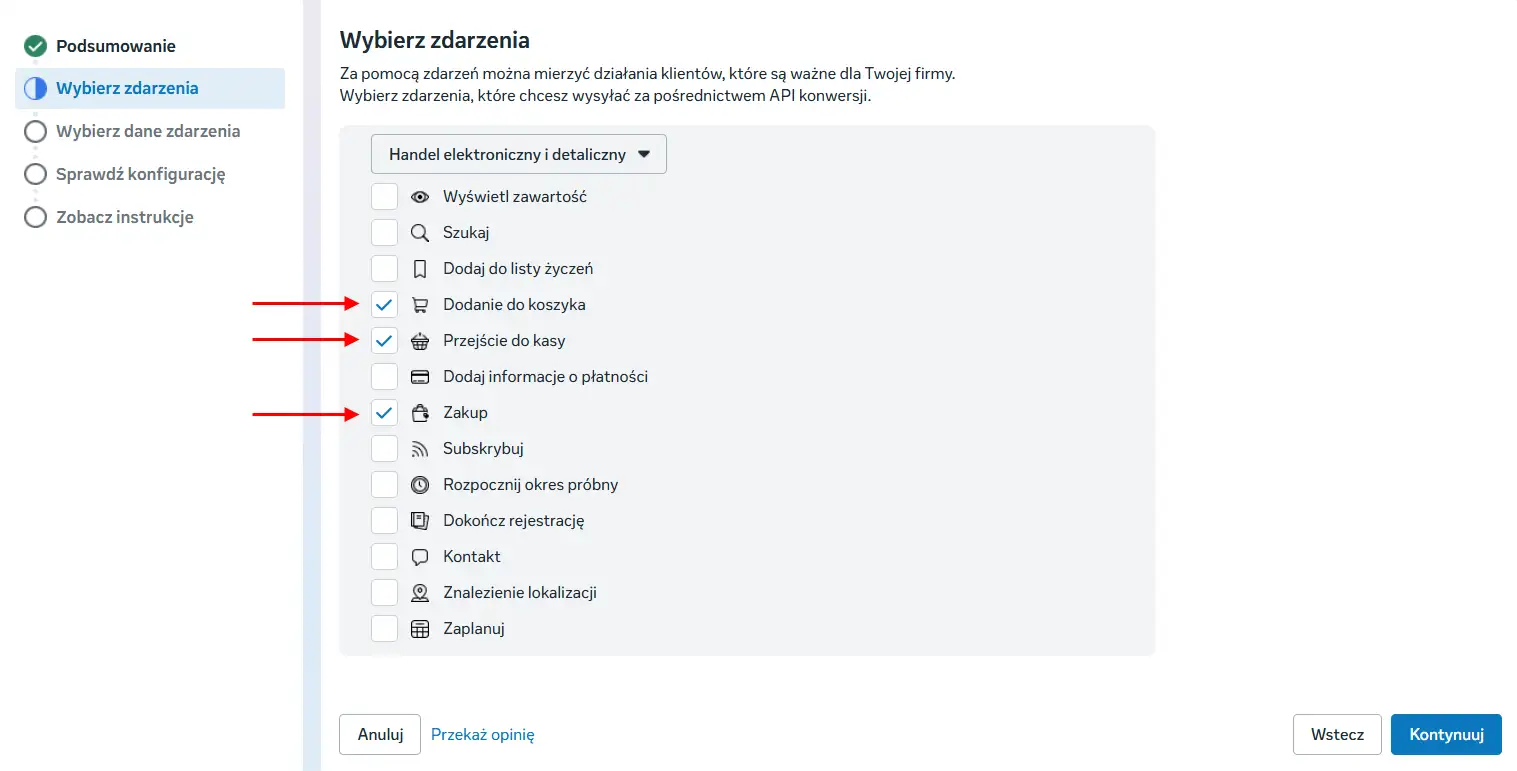This screenshot has width=1517, height=771.
Task: Enable the Subskrybuj checkbox
Action: point(384,448)
